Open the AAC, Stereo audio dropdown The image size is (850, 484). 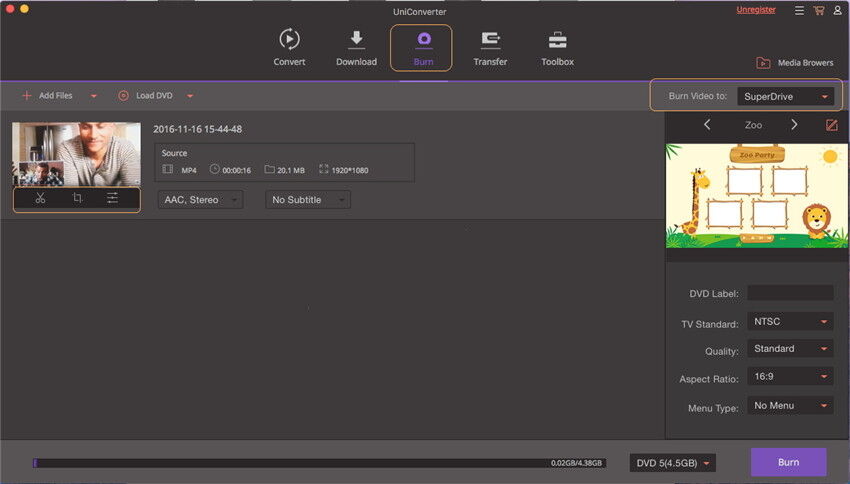[200, 200]
